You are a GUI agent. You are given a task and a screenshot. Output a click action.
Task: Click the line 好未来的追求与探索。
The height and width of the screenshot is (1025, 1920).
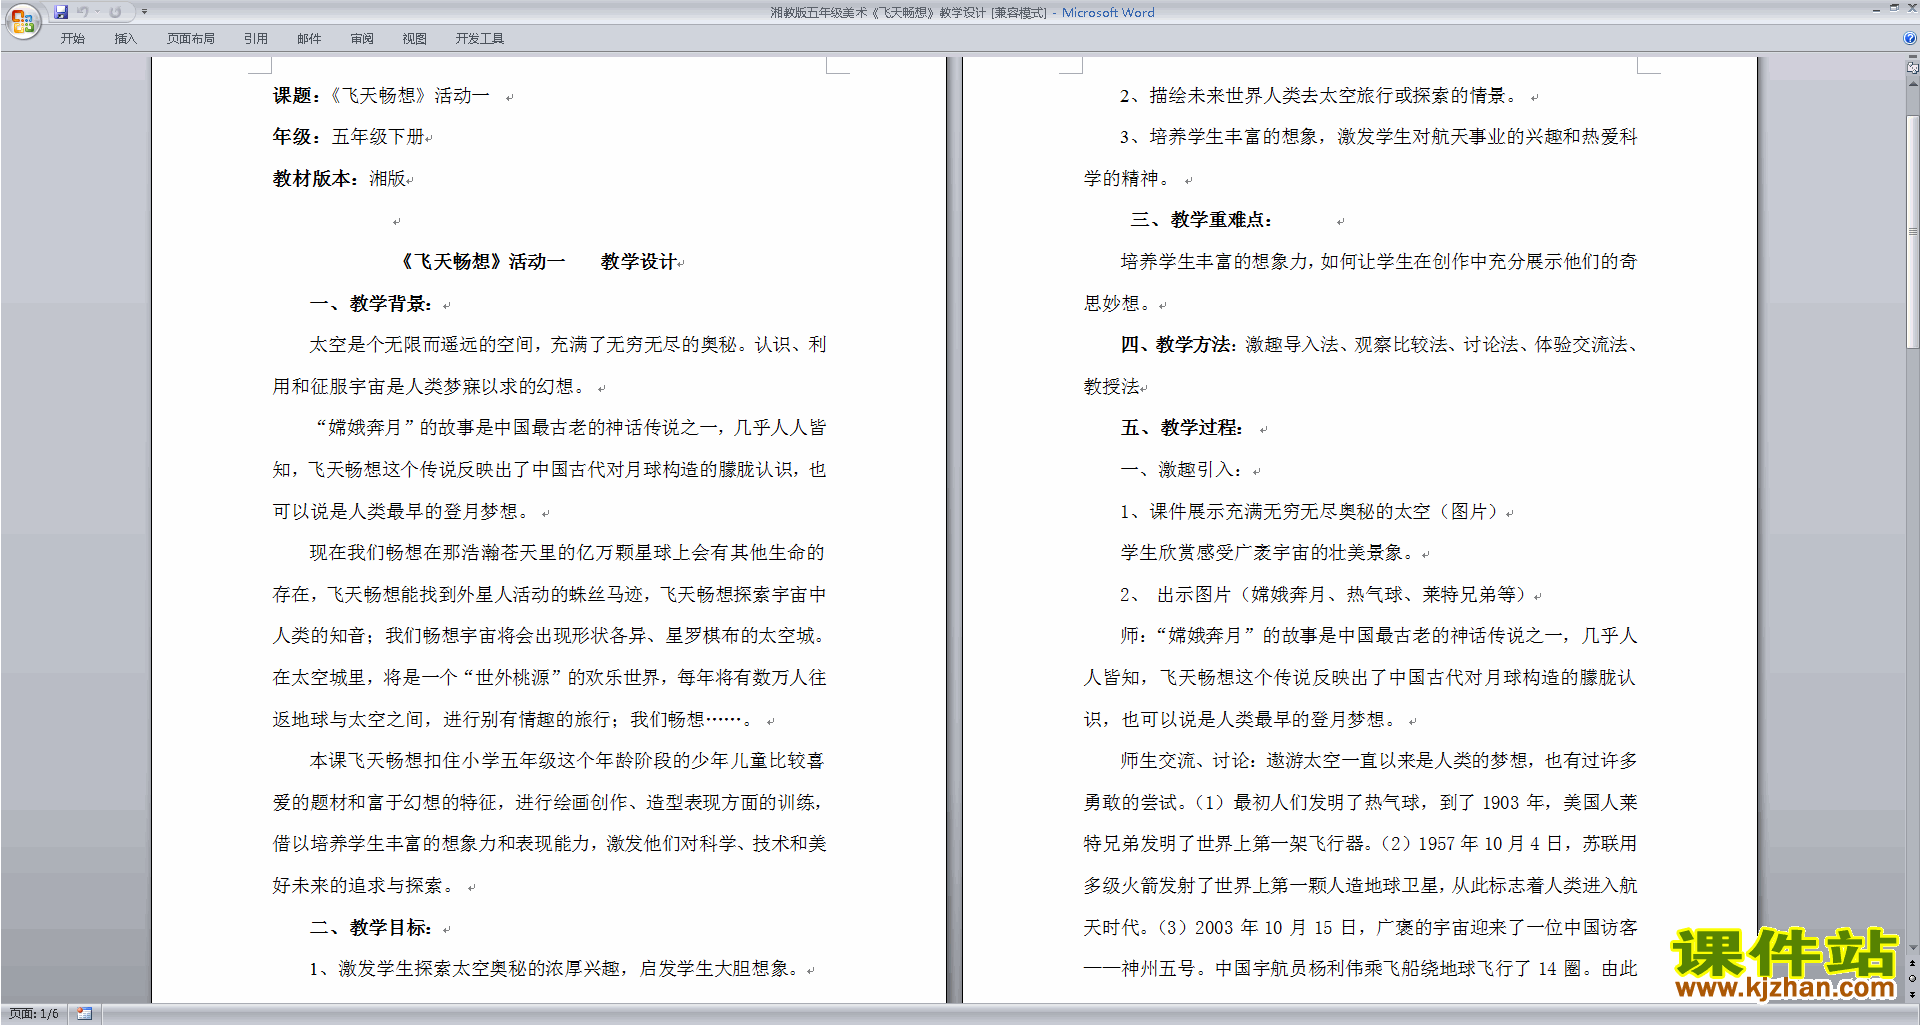(x=367, y=886)
